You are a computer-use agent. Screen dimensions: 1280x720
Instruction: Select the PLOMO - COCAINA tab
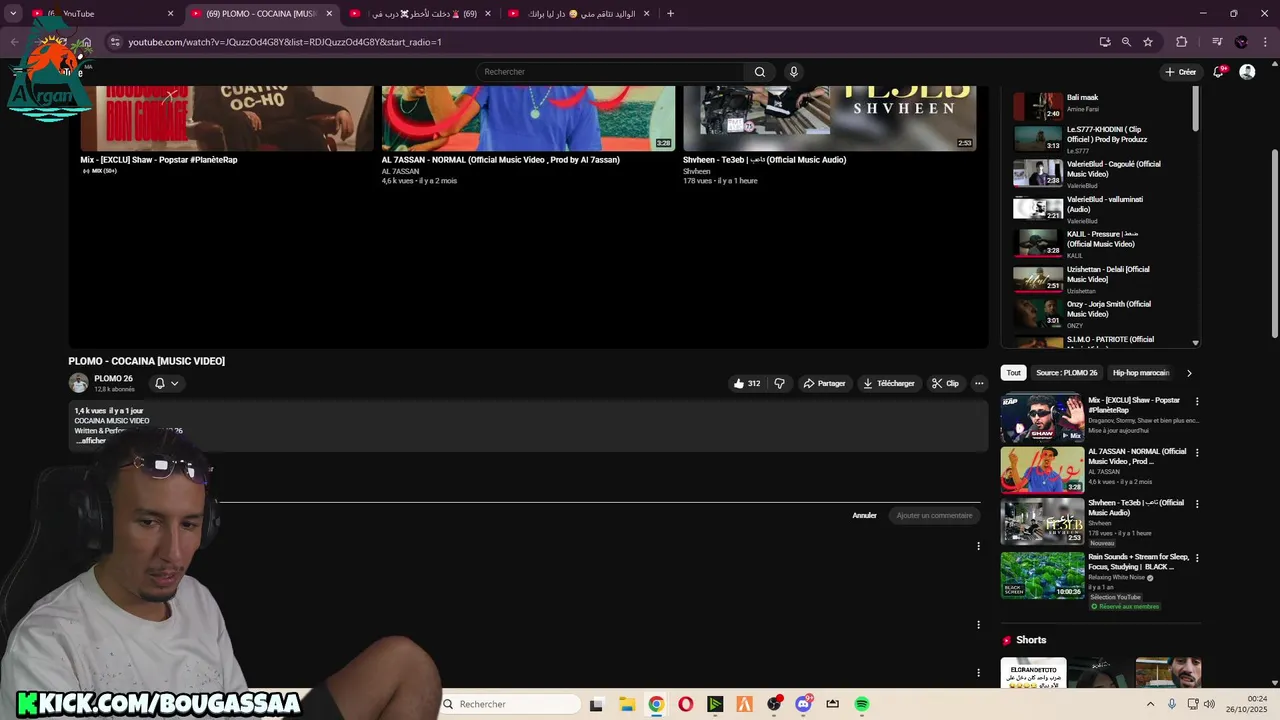coord(261,14)
